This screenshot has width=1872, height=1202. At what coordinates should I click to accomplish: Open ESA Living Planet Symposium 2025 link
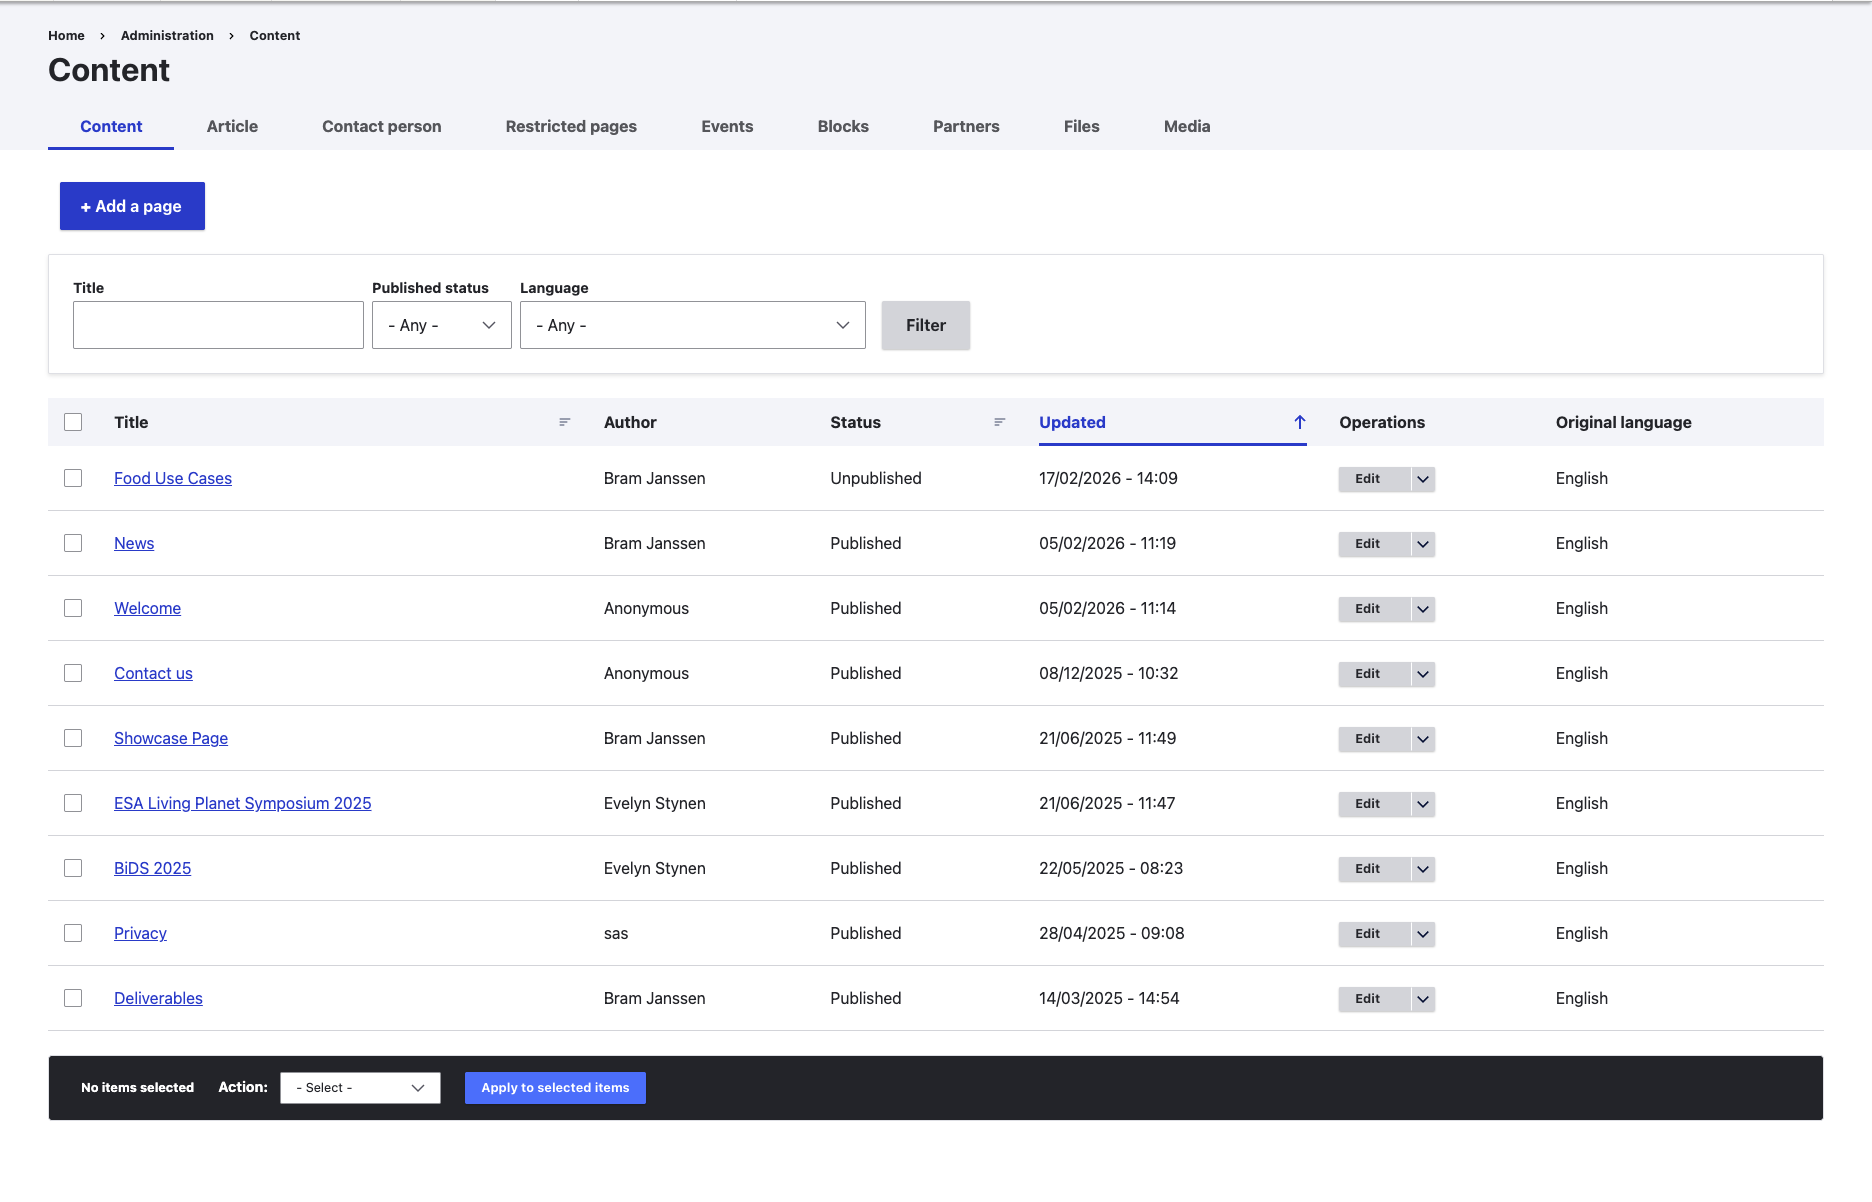coord(243,803)
